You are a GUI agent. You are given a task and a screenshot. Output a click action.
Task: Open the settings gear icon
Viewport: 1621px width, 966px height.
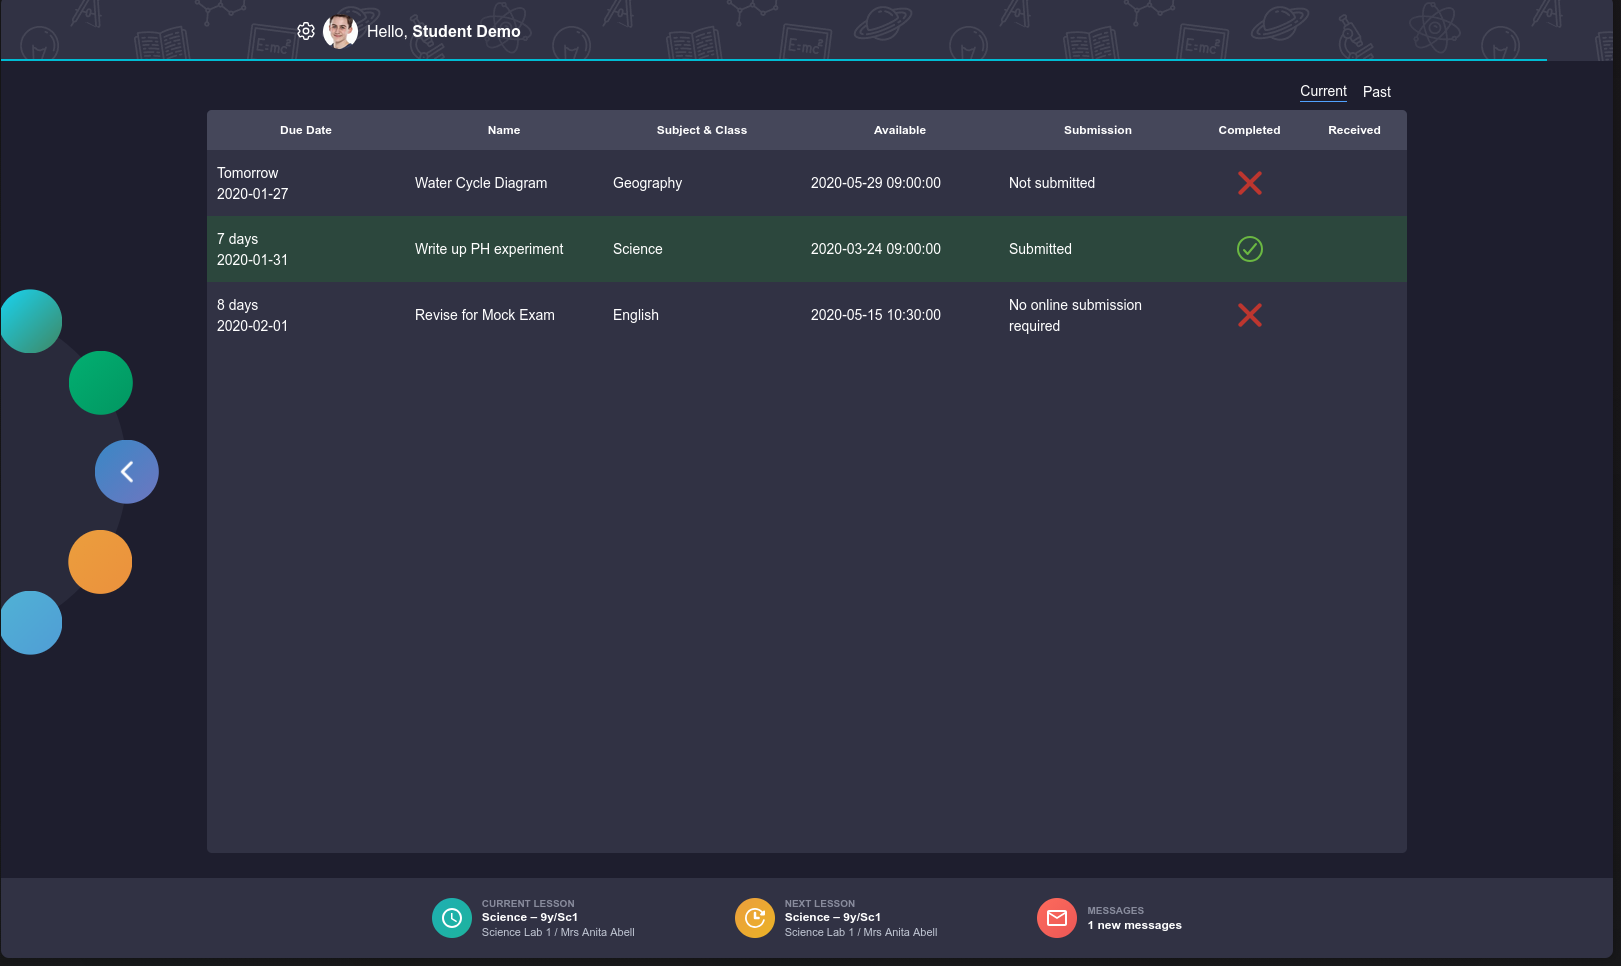(306, 31)
